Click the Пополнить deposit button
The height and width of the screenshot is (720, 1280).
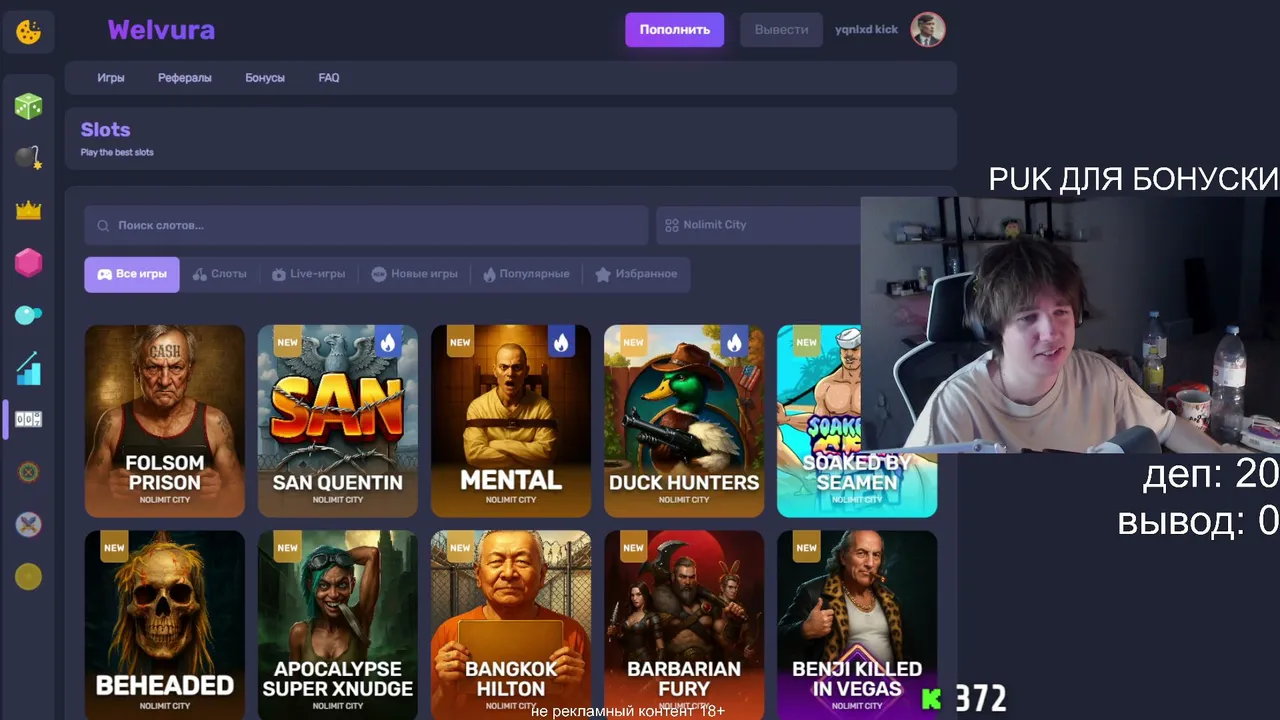(x=675, y=30)
